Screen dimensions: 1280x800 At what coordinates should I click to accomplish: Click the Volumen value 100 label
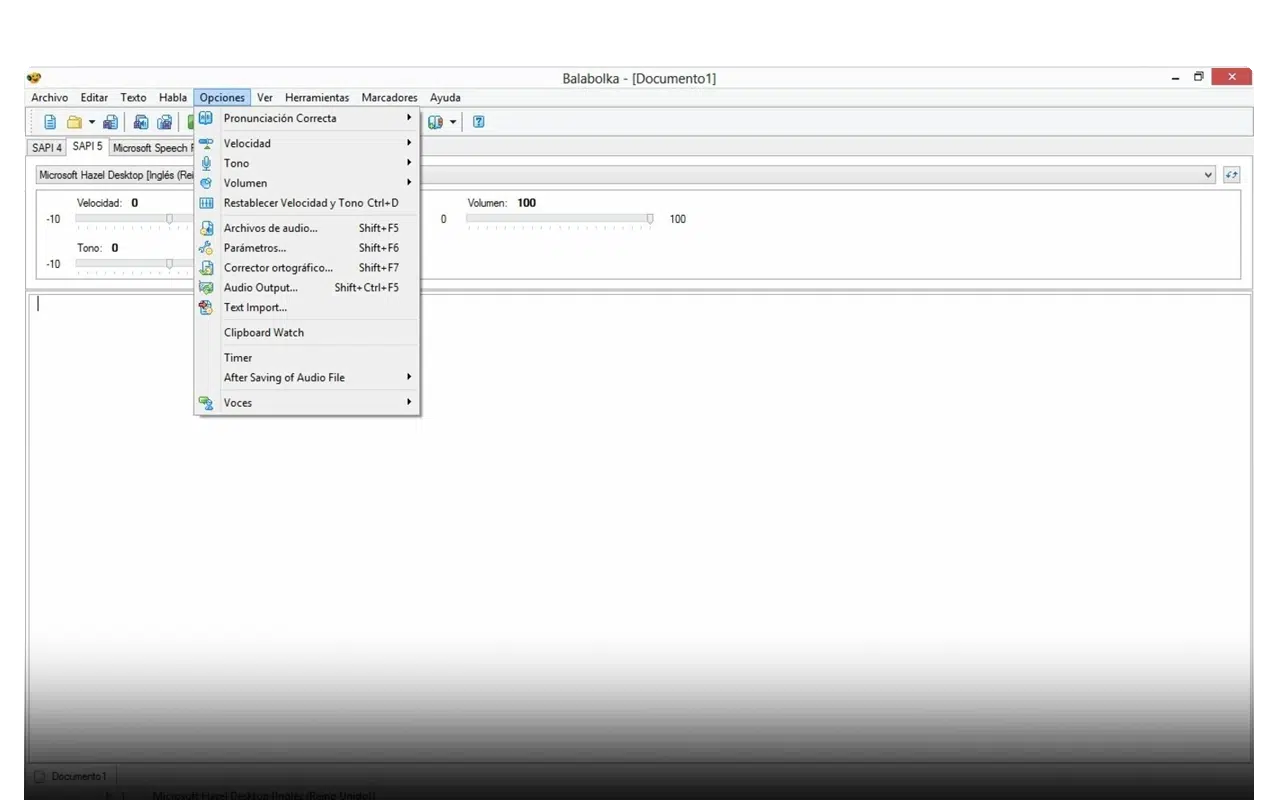coord(527,203)
